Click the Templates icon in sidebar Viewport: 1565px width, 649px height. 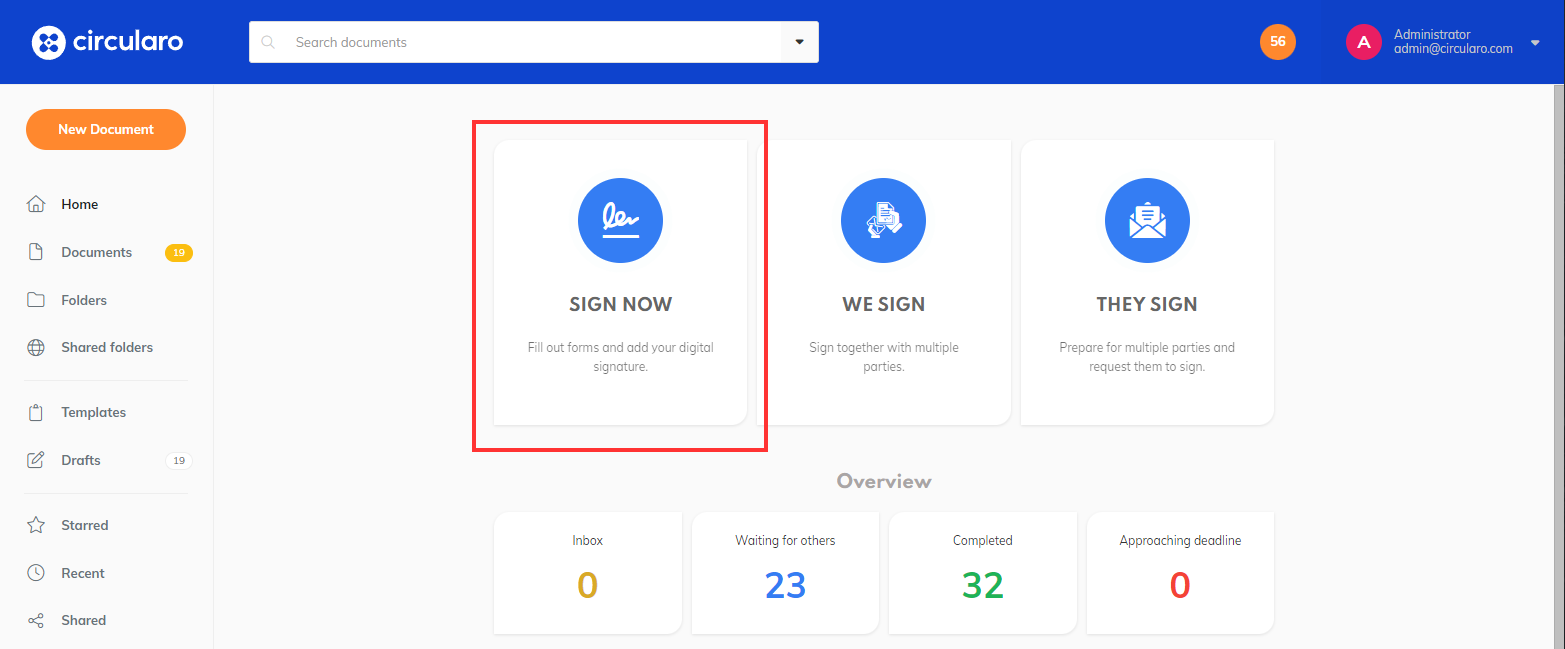tap(36, 411)
